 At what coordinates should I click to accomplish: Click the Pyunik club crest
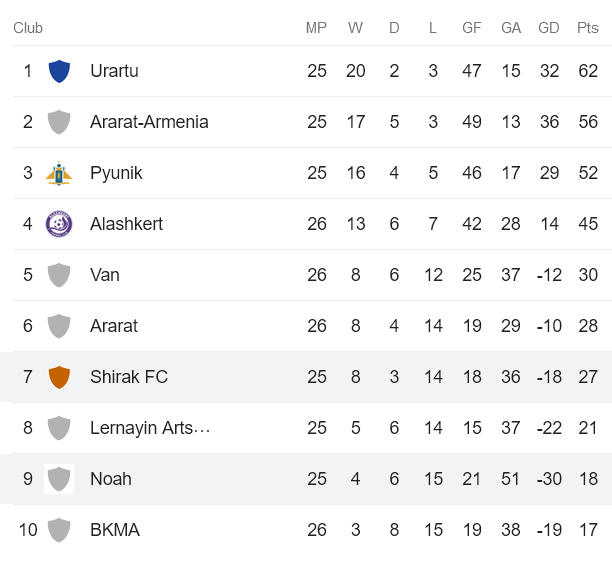click(59, 173)
